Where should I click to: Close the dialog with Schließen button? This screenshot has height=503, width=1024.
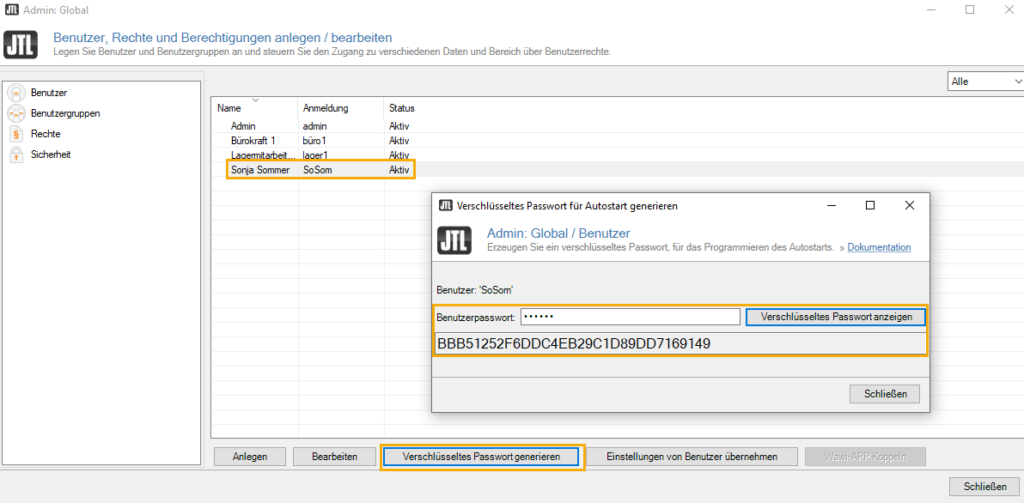coord(884,394)
